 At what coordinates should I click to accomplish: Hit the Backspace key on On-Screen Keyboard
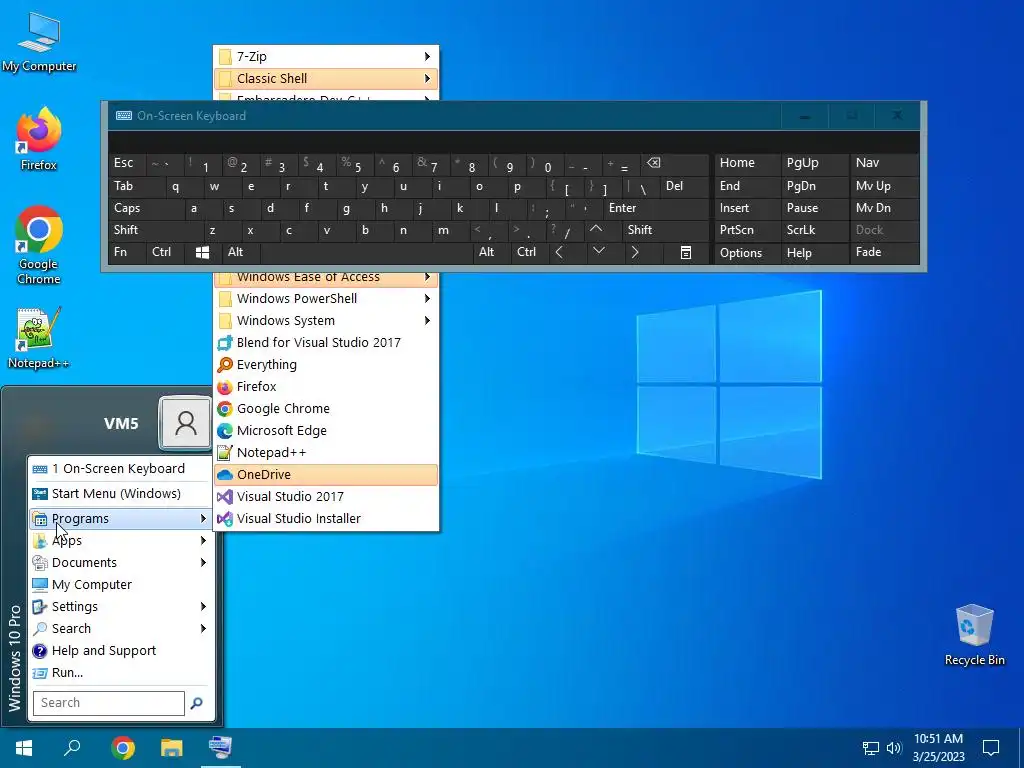point(673,164)
